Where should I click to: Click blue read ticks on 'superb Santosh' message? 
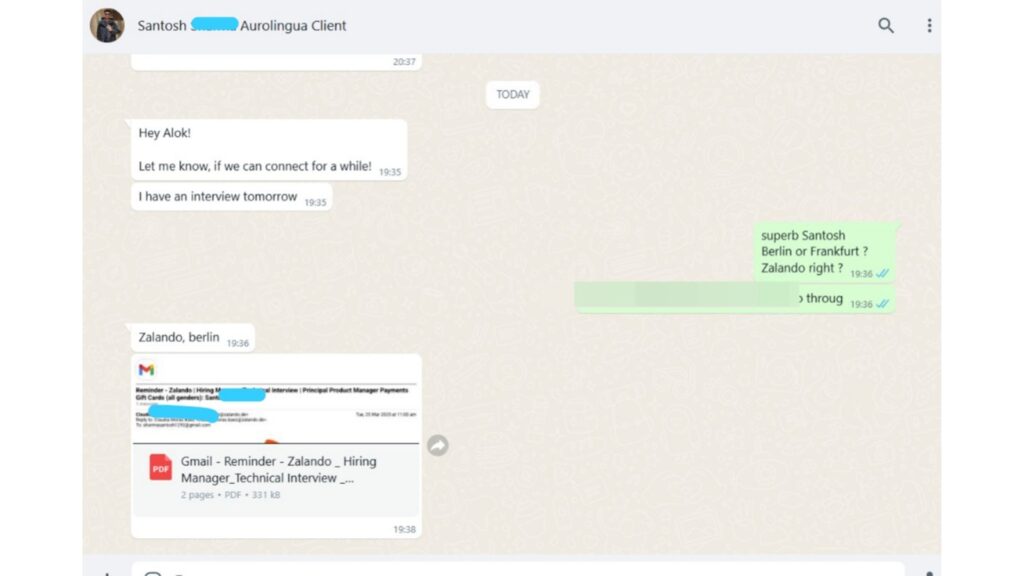click(x=883, y=274)
